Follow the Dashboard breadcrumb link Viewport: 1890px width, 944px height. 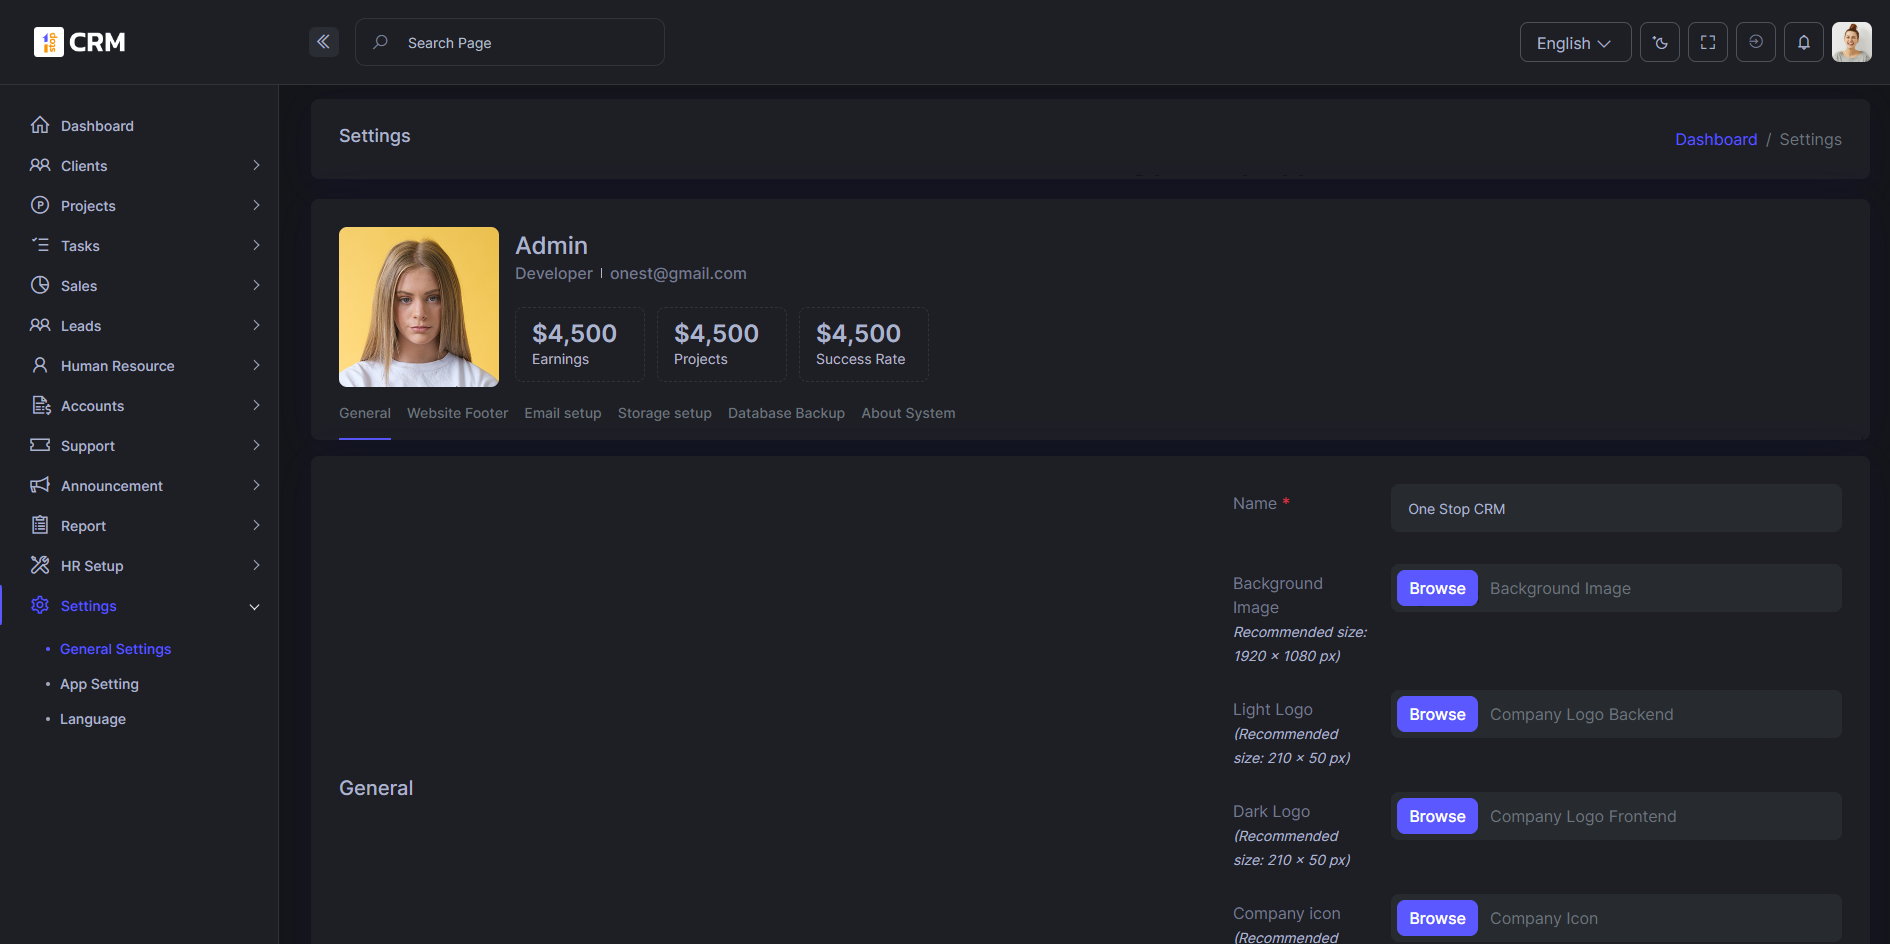tap(1716, 139)
